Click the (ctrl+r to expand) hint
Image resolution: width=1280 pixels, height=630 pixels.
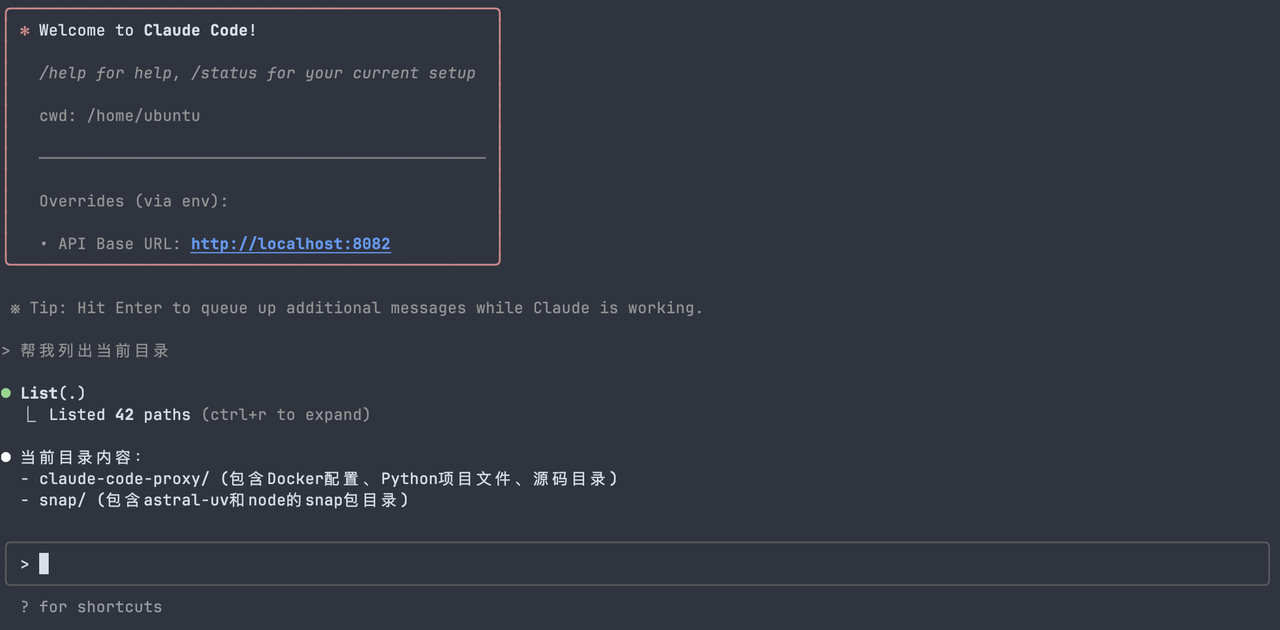(285, 414)
